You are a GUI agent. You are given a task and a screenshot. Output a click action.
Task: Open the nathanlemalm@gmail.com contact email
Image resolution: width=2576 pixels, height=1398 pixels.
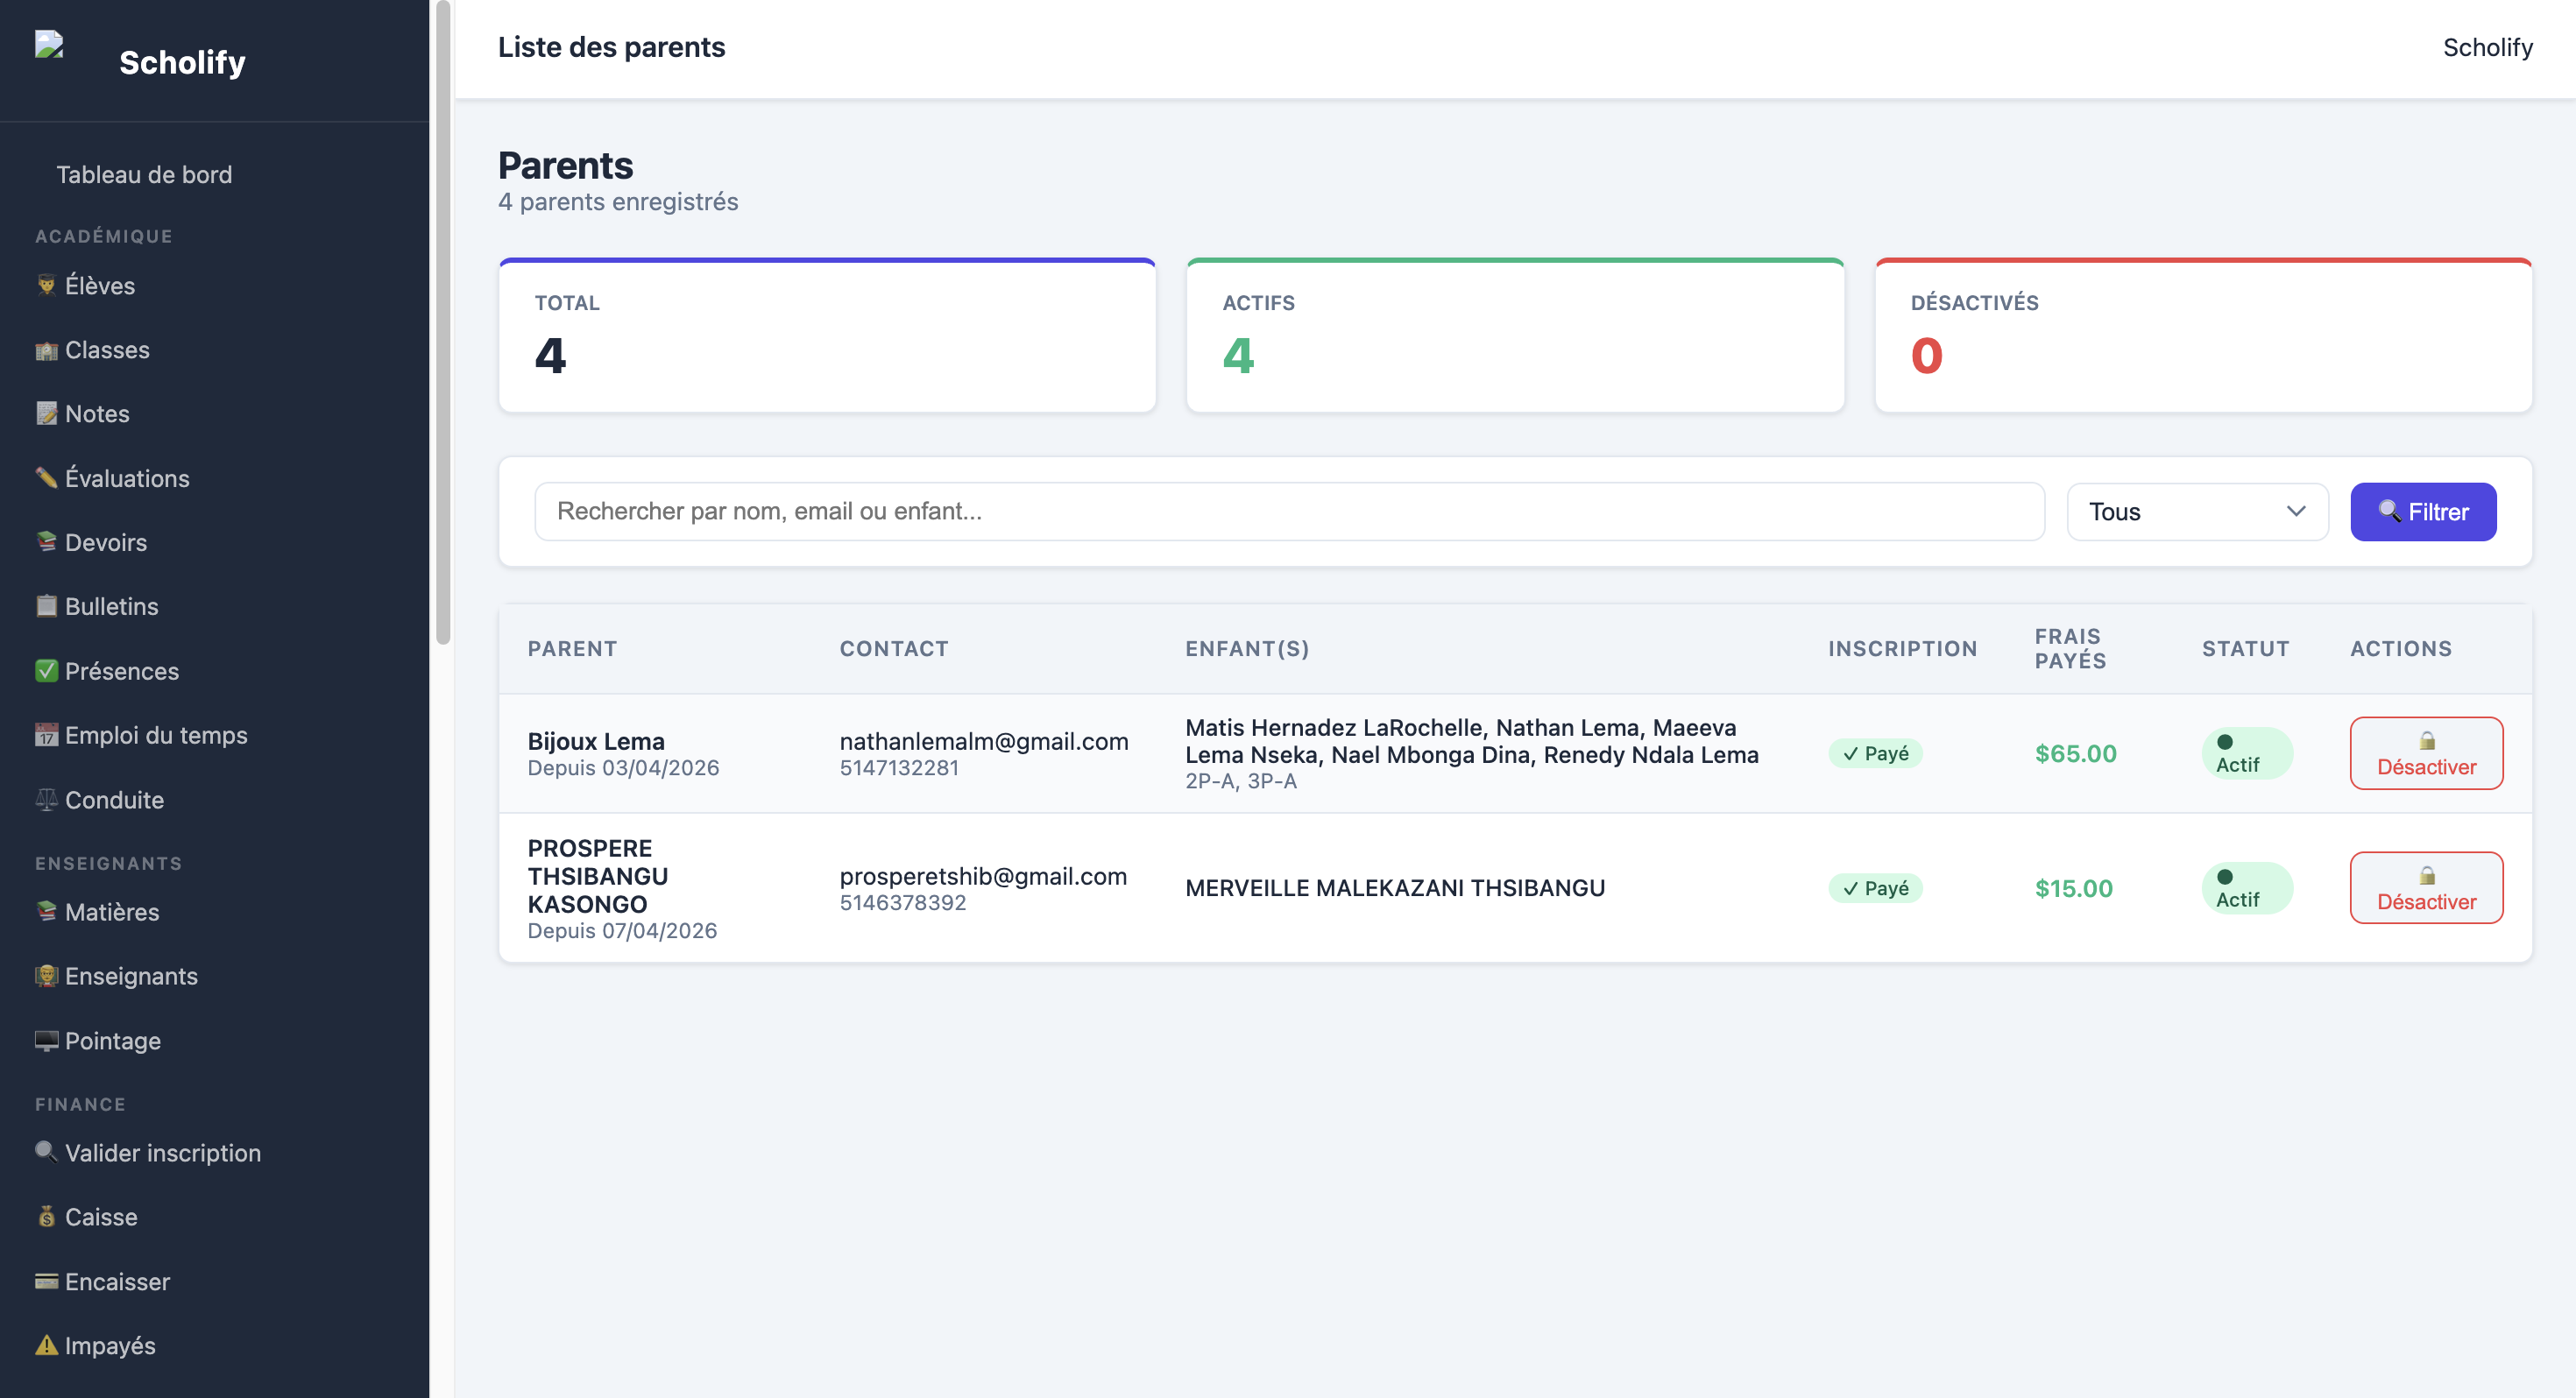click(x=984, y=741)
